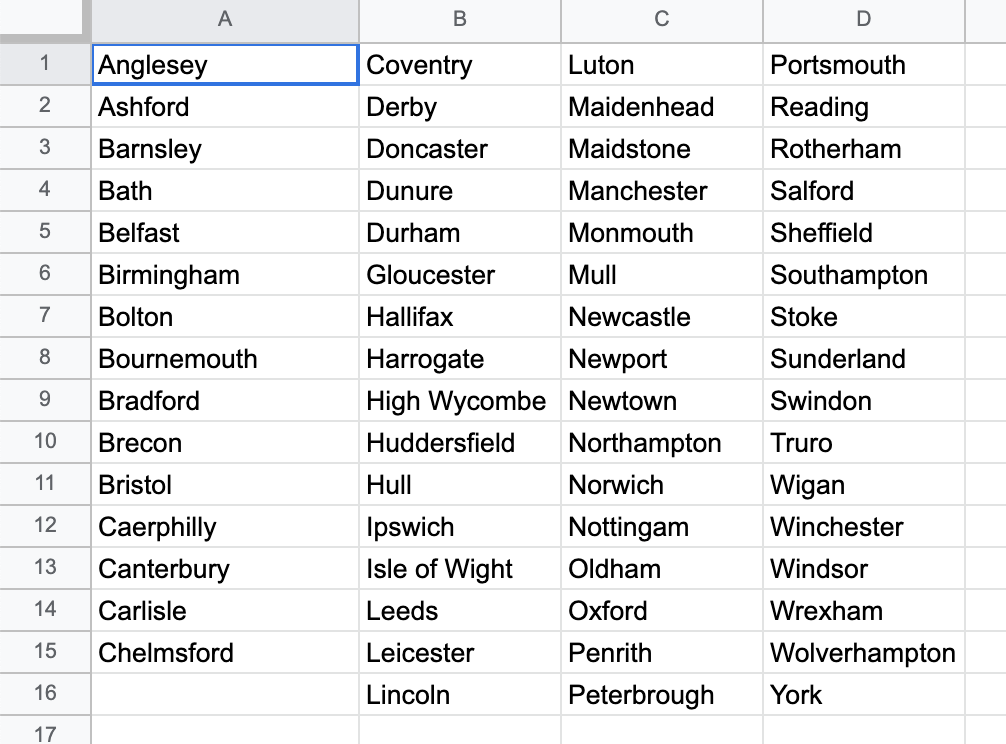Select row 16 header
Screen dimensions: 1006x744
[x=45, y=694]
